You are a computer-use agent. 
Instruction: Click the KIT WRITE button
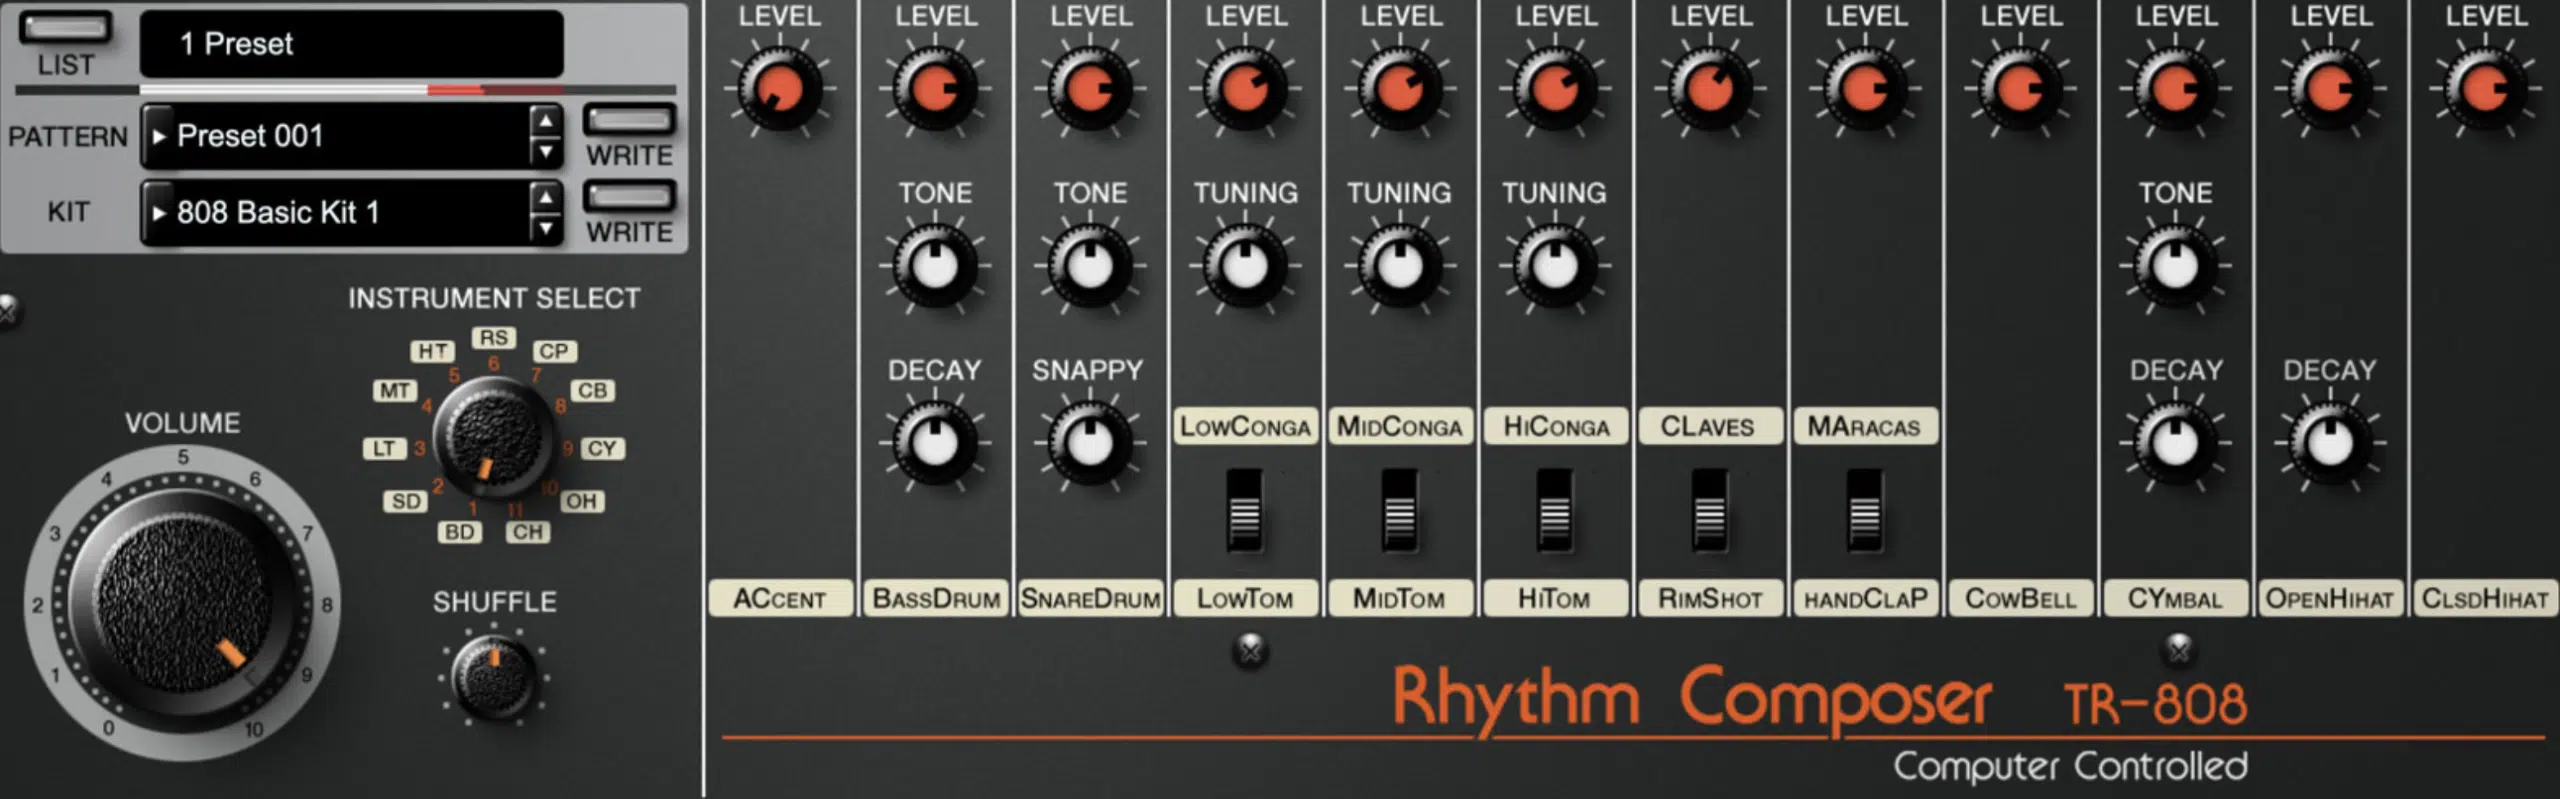pyautogui.click(x=629, y=196)
